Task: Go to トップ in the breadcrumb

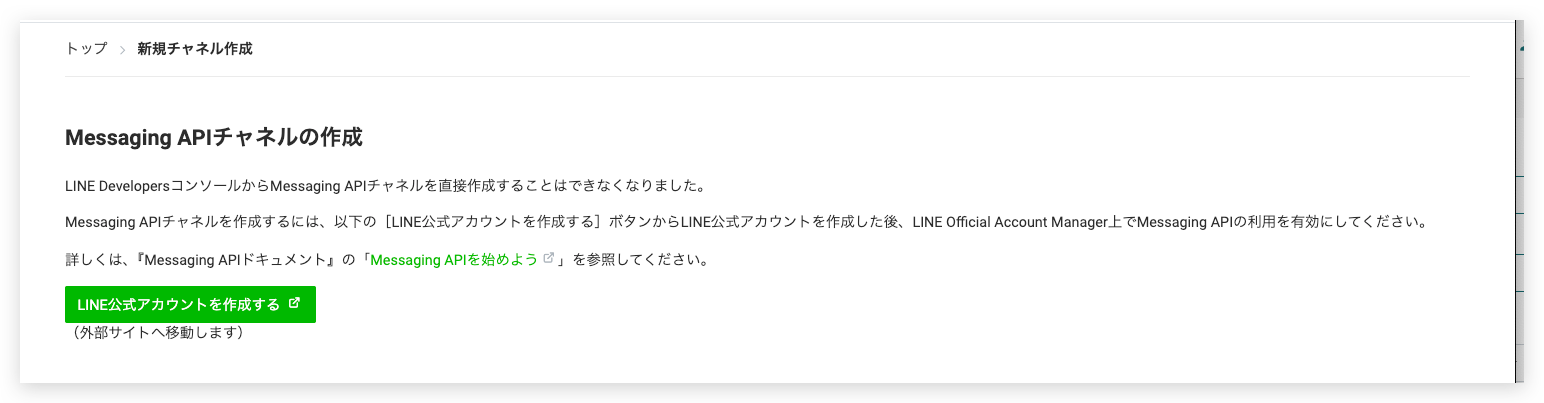Action: [86, 48]
